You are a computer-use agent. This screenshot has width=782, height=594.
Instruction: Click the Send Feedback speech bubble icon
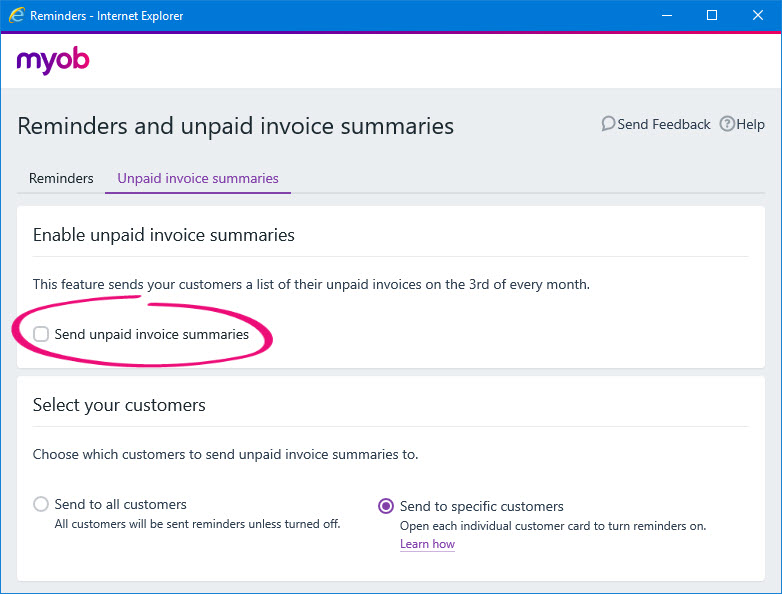coord(607,124)
